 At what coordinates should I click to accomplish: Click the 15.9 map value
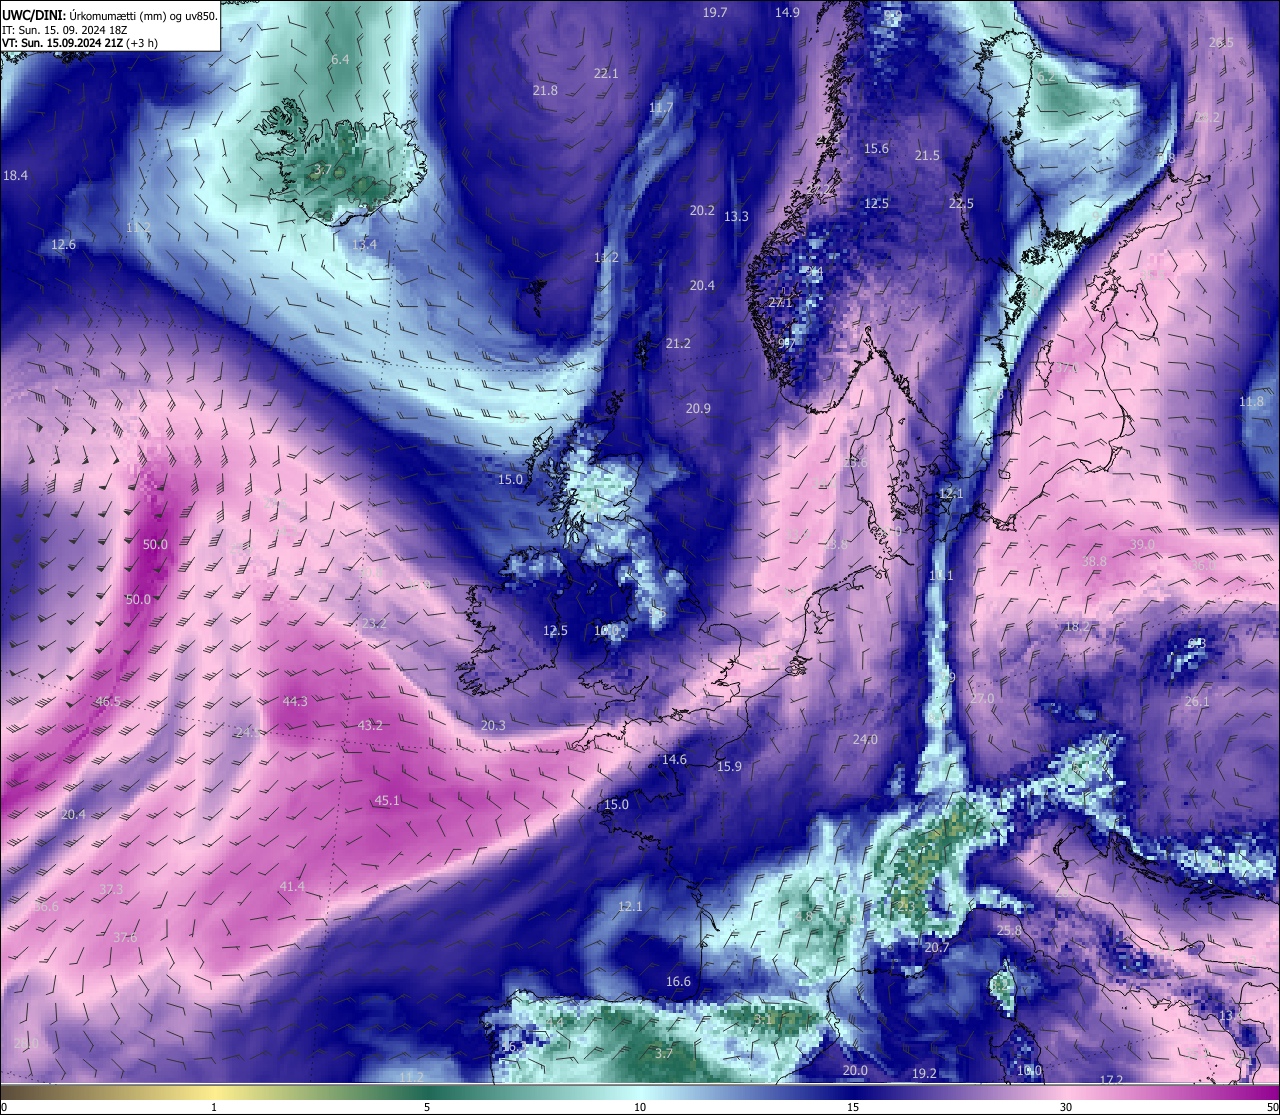pyautogui.click(x=729, y=766)
